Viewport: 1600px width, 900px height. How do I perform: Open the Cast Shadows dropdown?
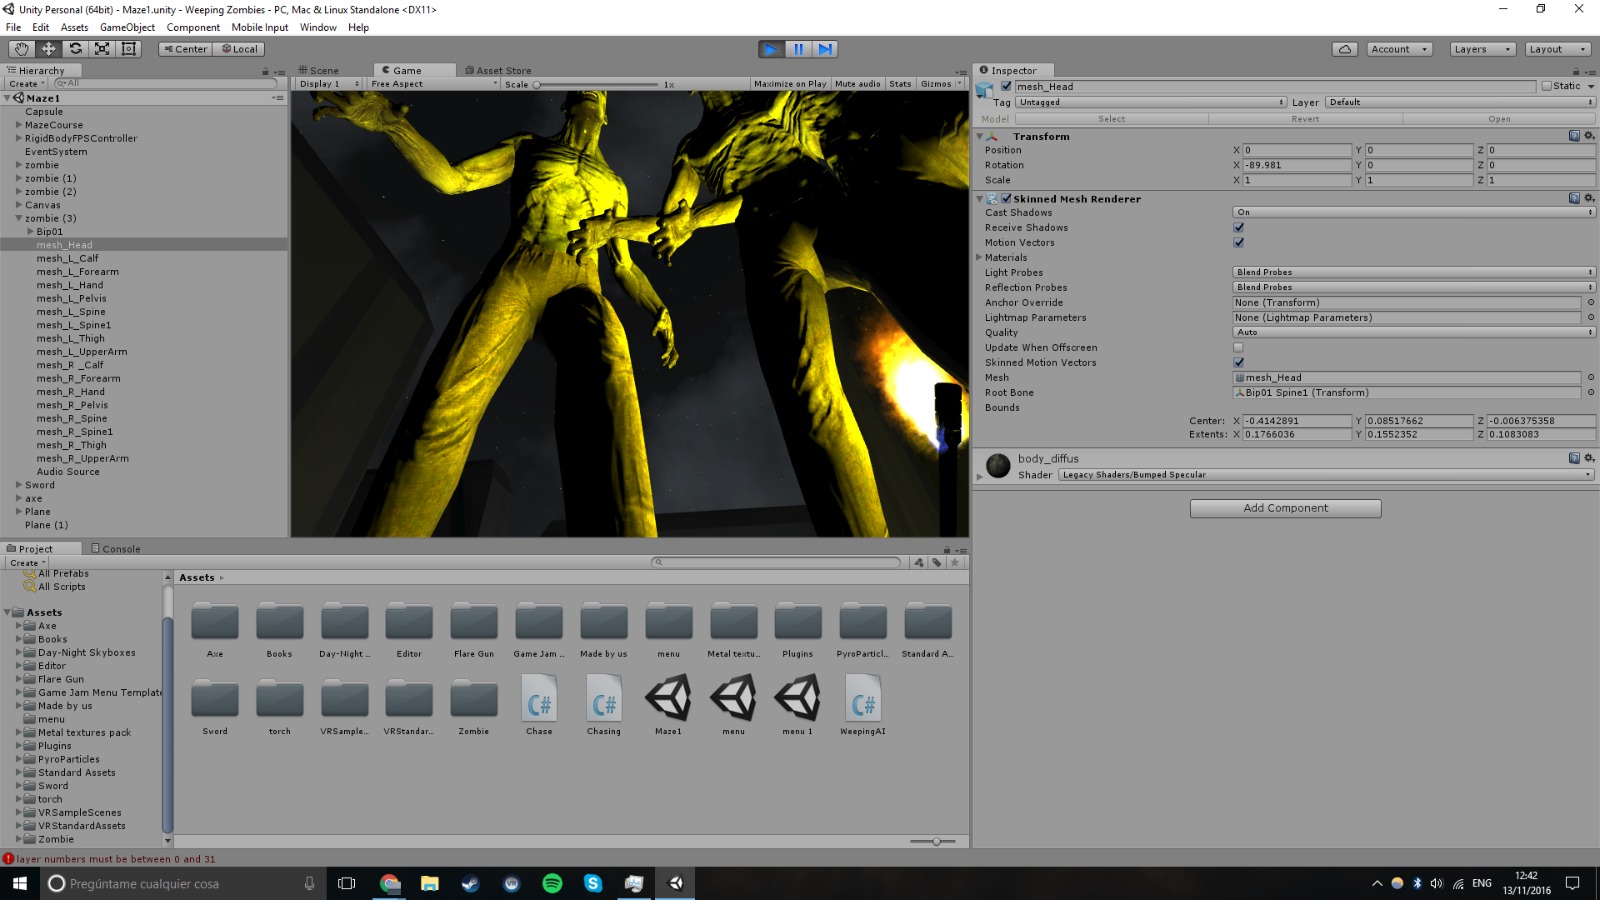pyautogui.click(x=1413, y=212)
